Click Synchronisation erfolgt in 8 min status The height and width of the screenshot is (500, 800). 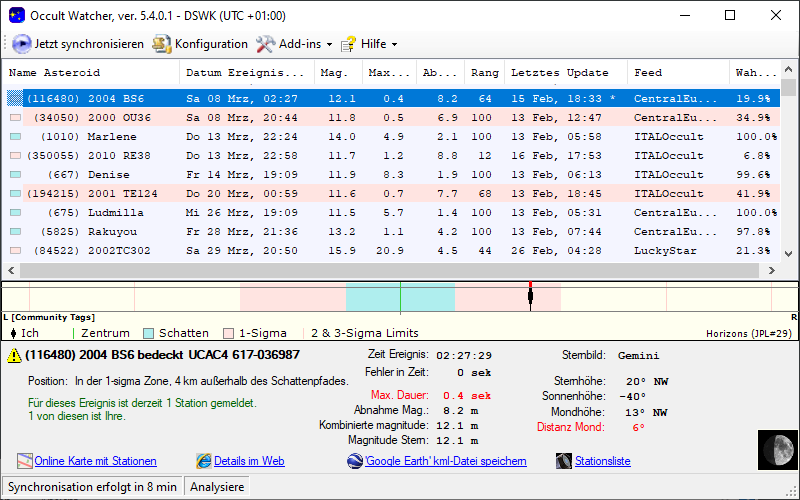click(92, 487)
